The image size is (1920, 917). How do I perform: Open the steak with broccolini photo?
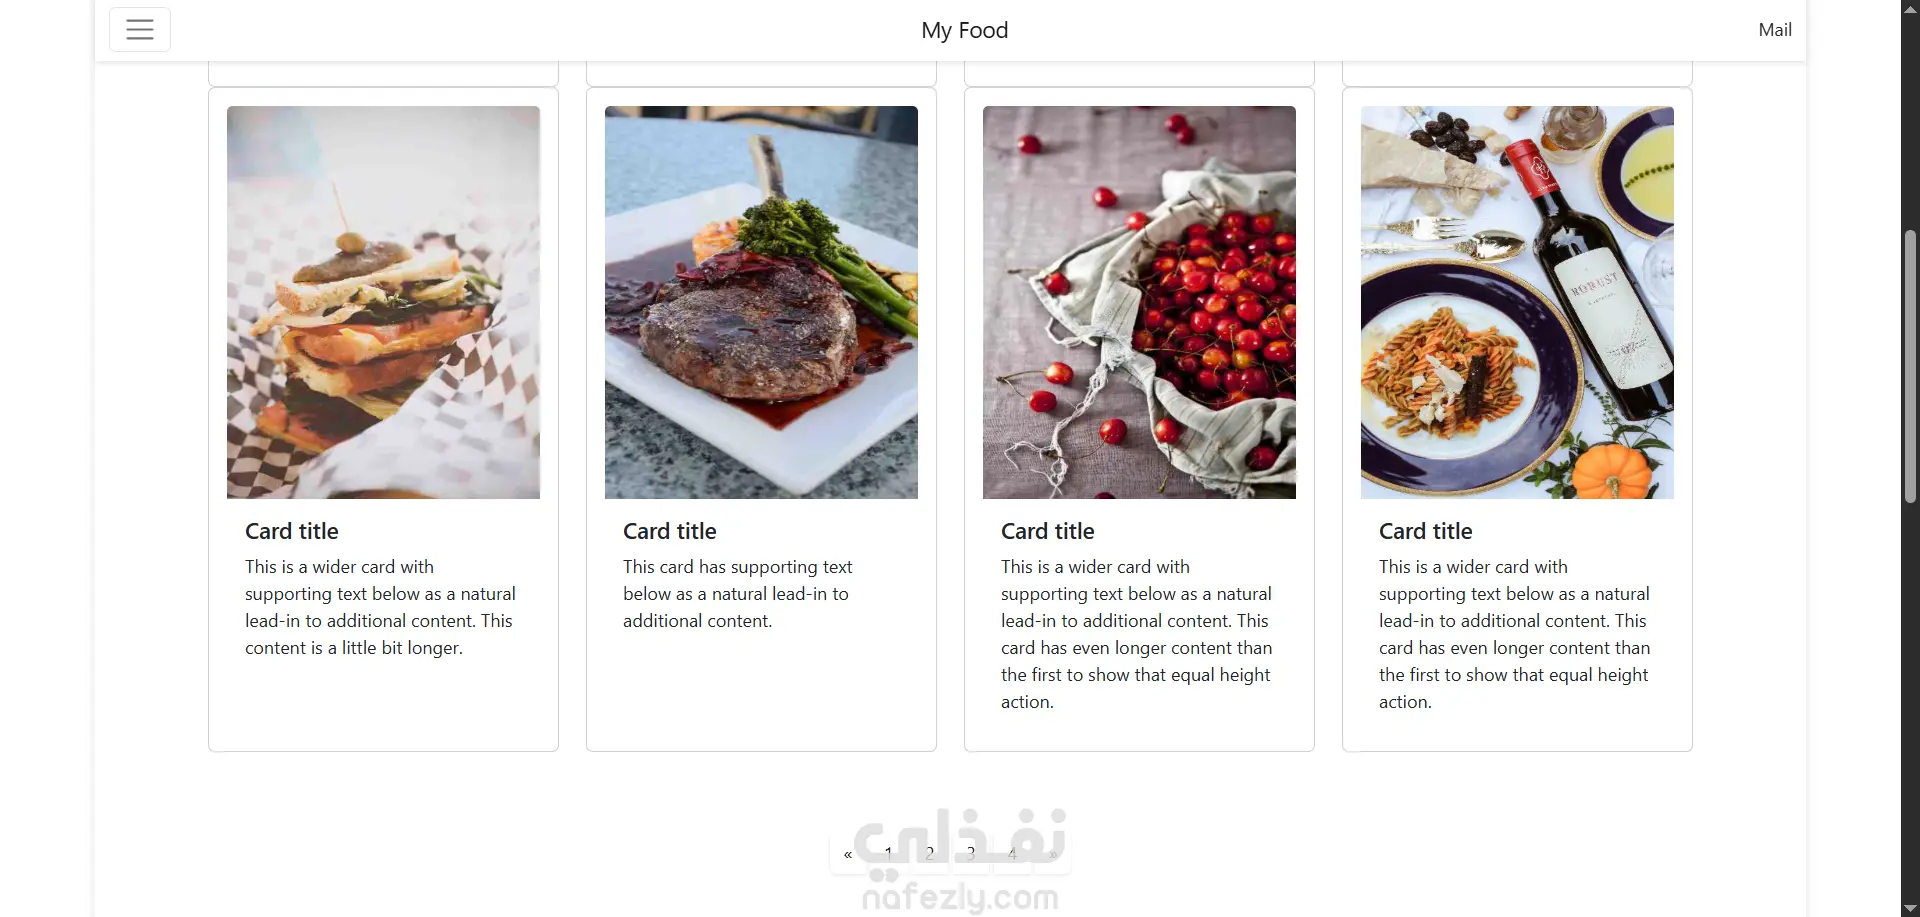[x=761, y=302]
